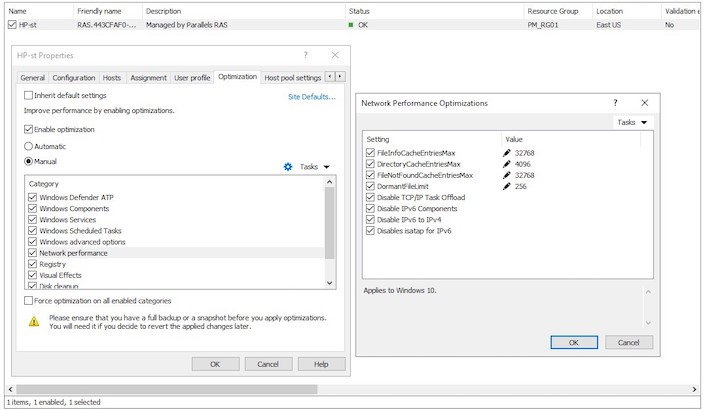Switch to the Configuration tab

[74, 77]
